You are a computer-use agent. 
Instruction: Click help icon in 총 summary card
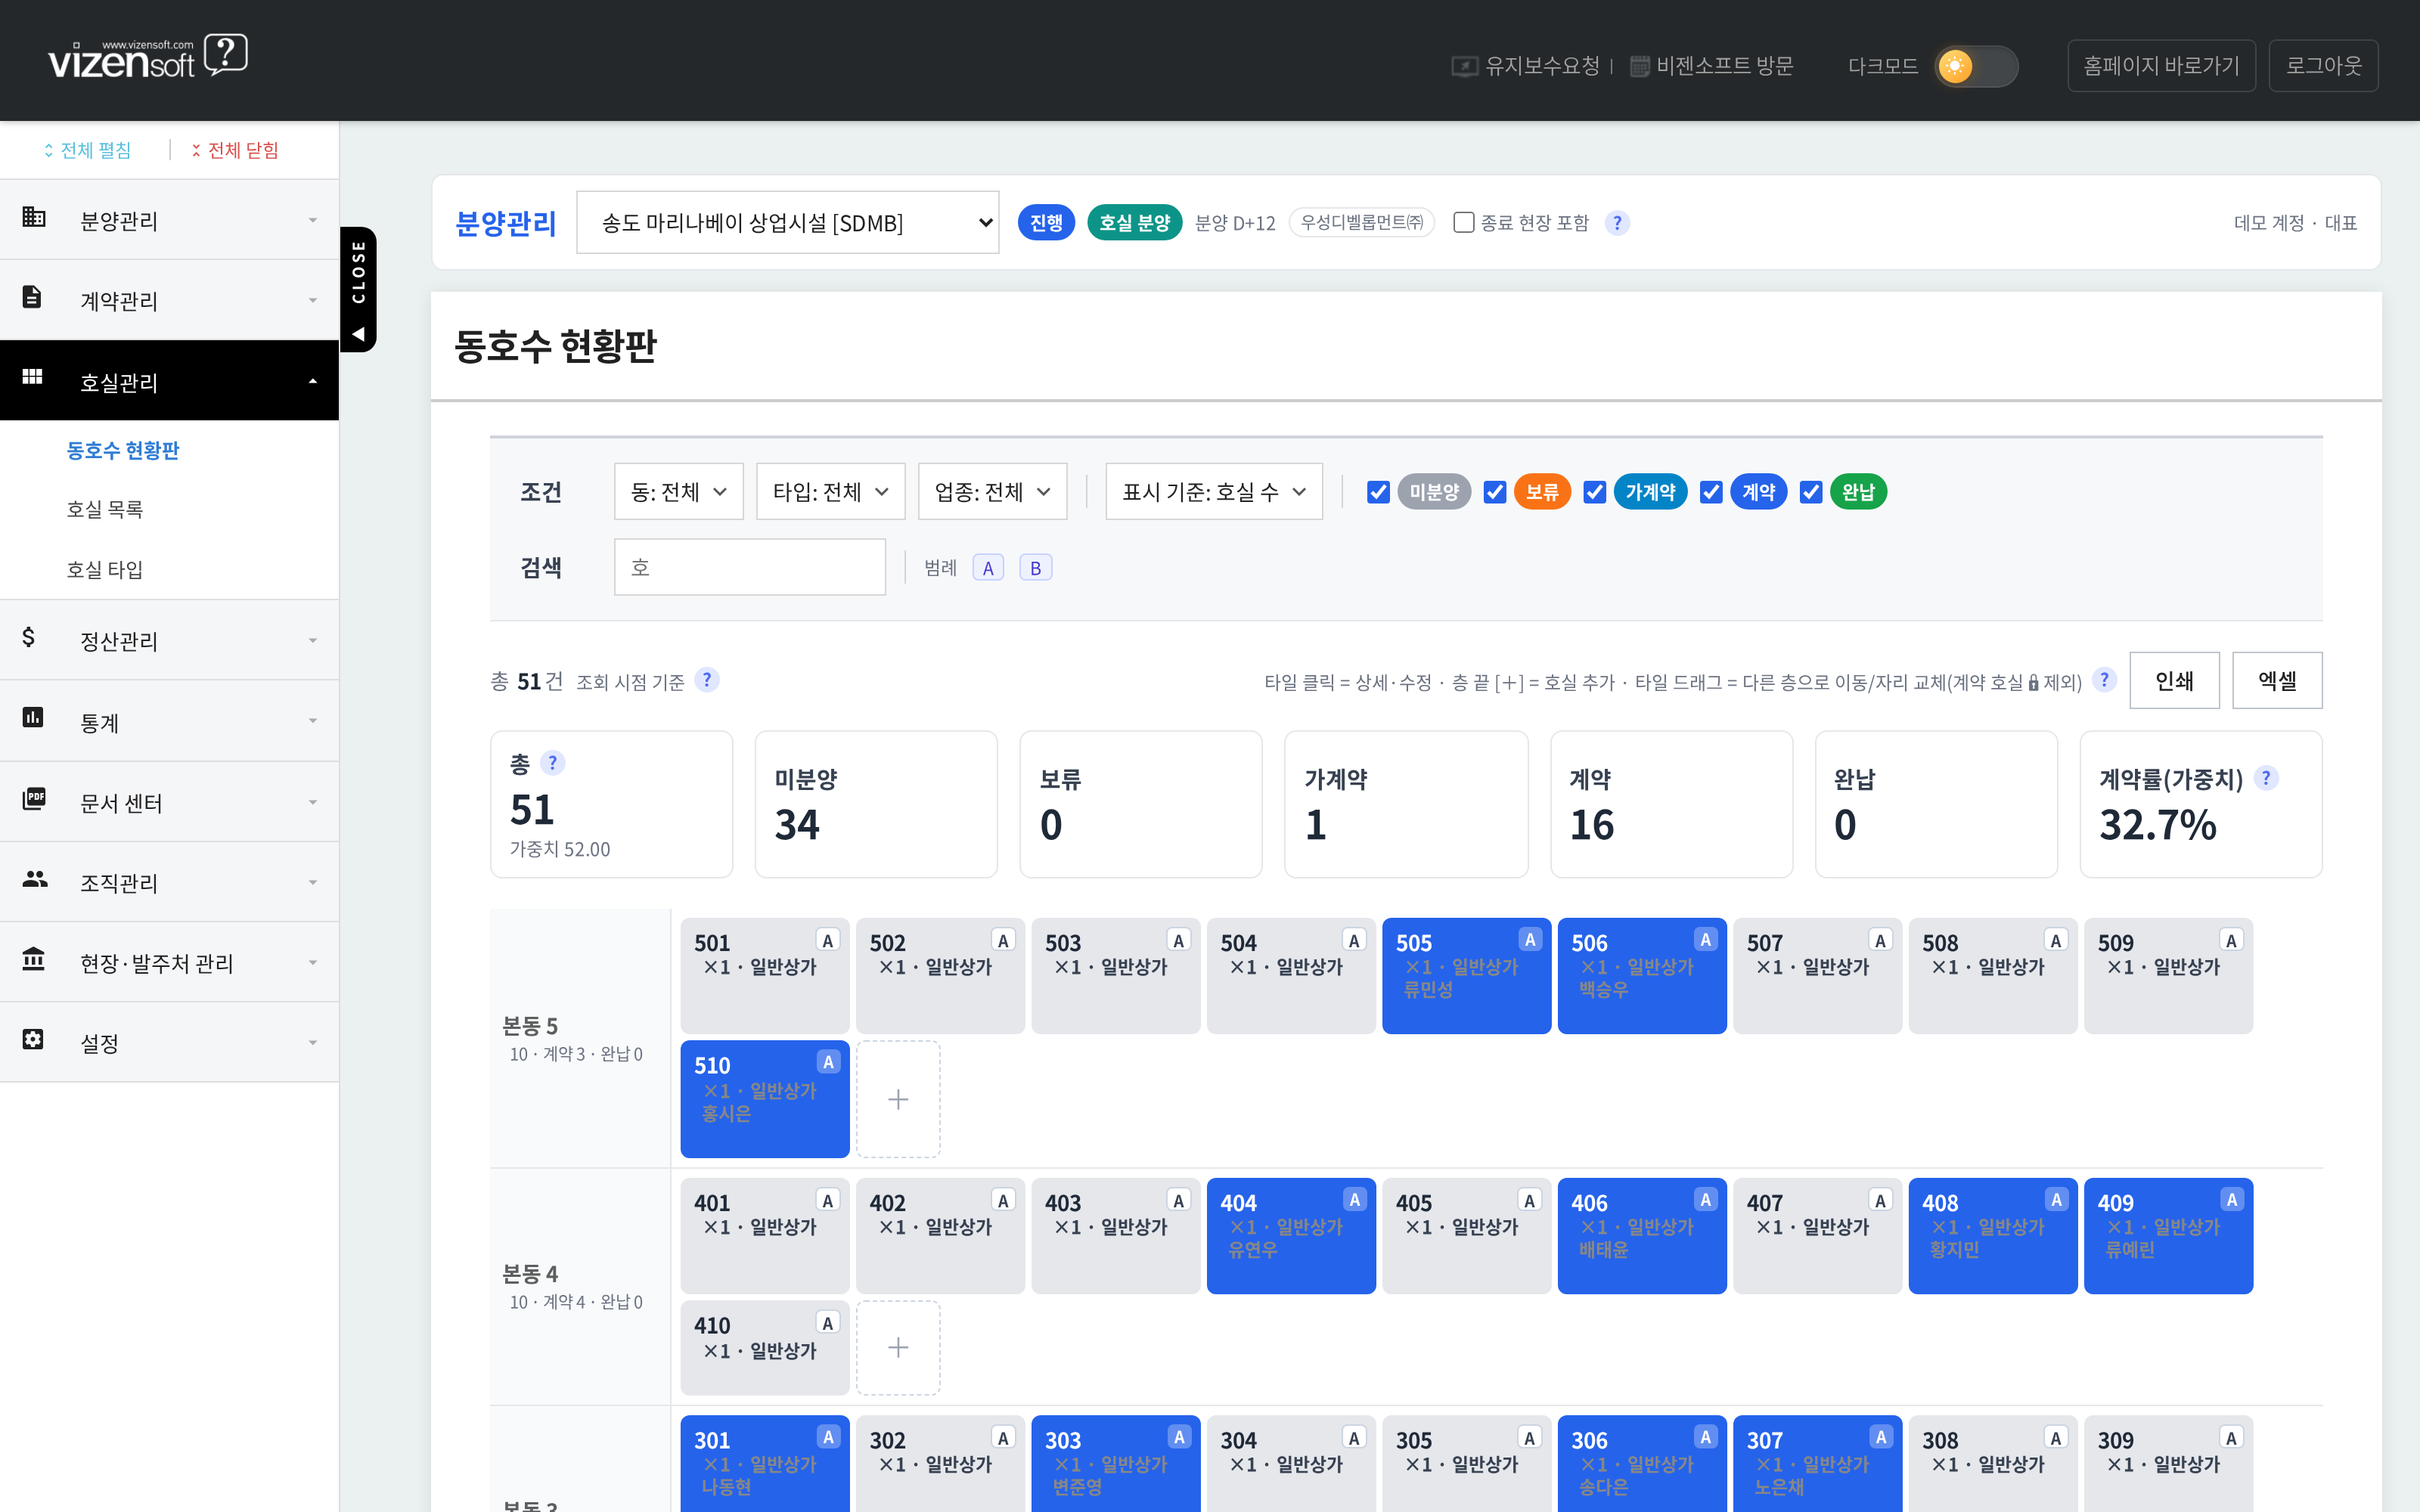tap(552, 763)
